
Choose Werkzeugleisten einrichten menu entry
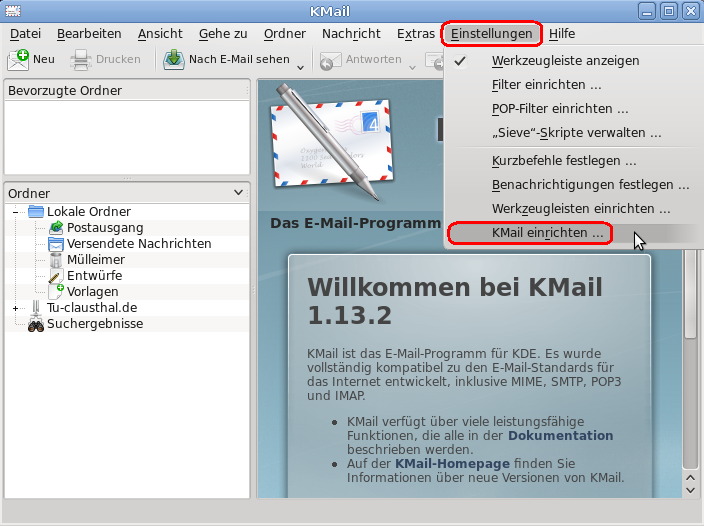pos(573,209)
